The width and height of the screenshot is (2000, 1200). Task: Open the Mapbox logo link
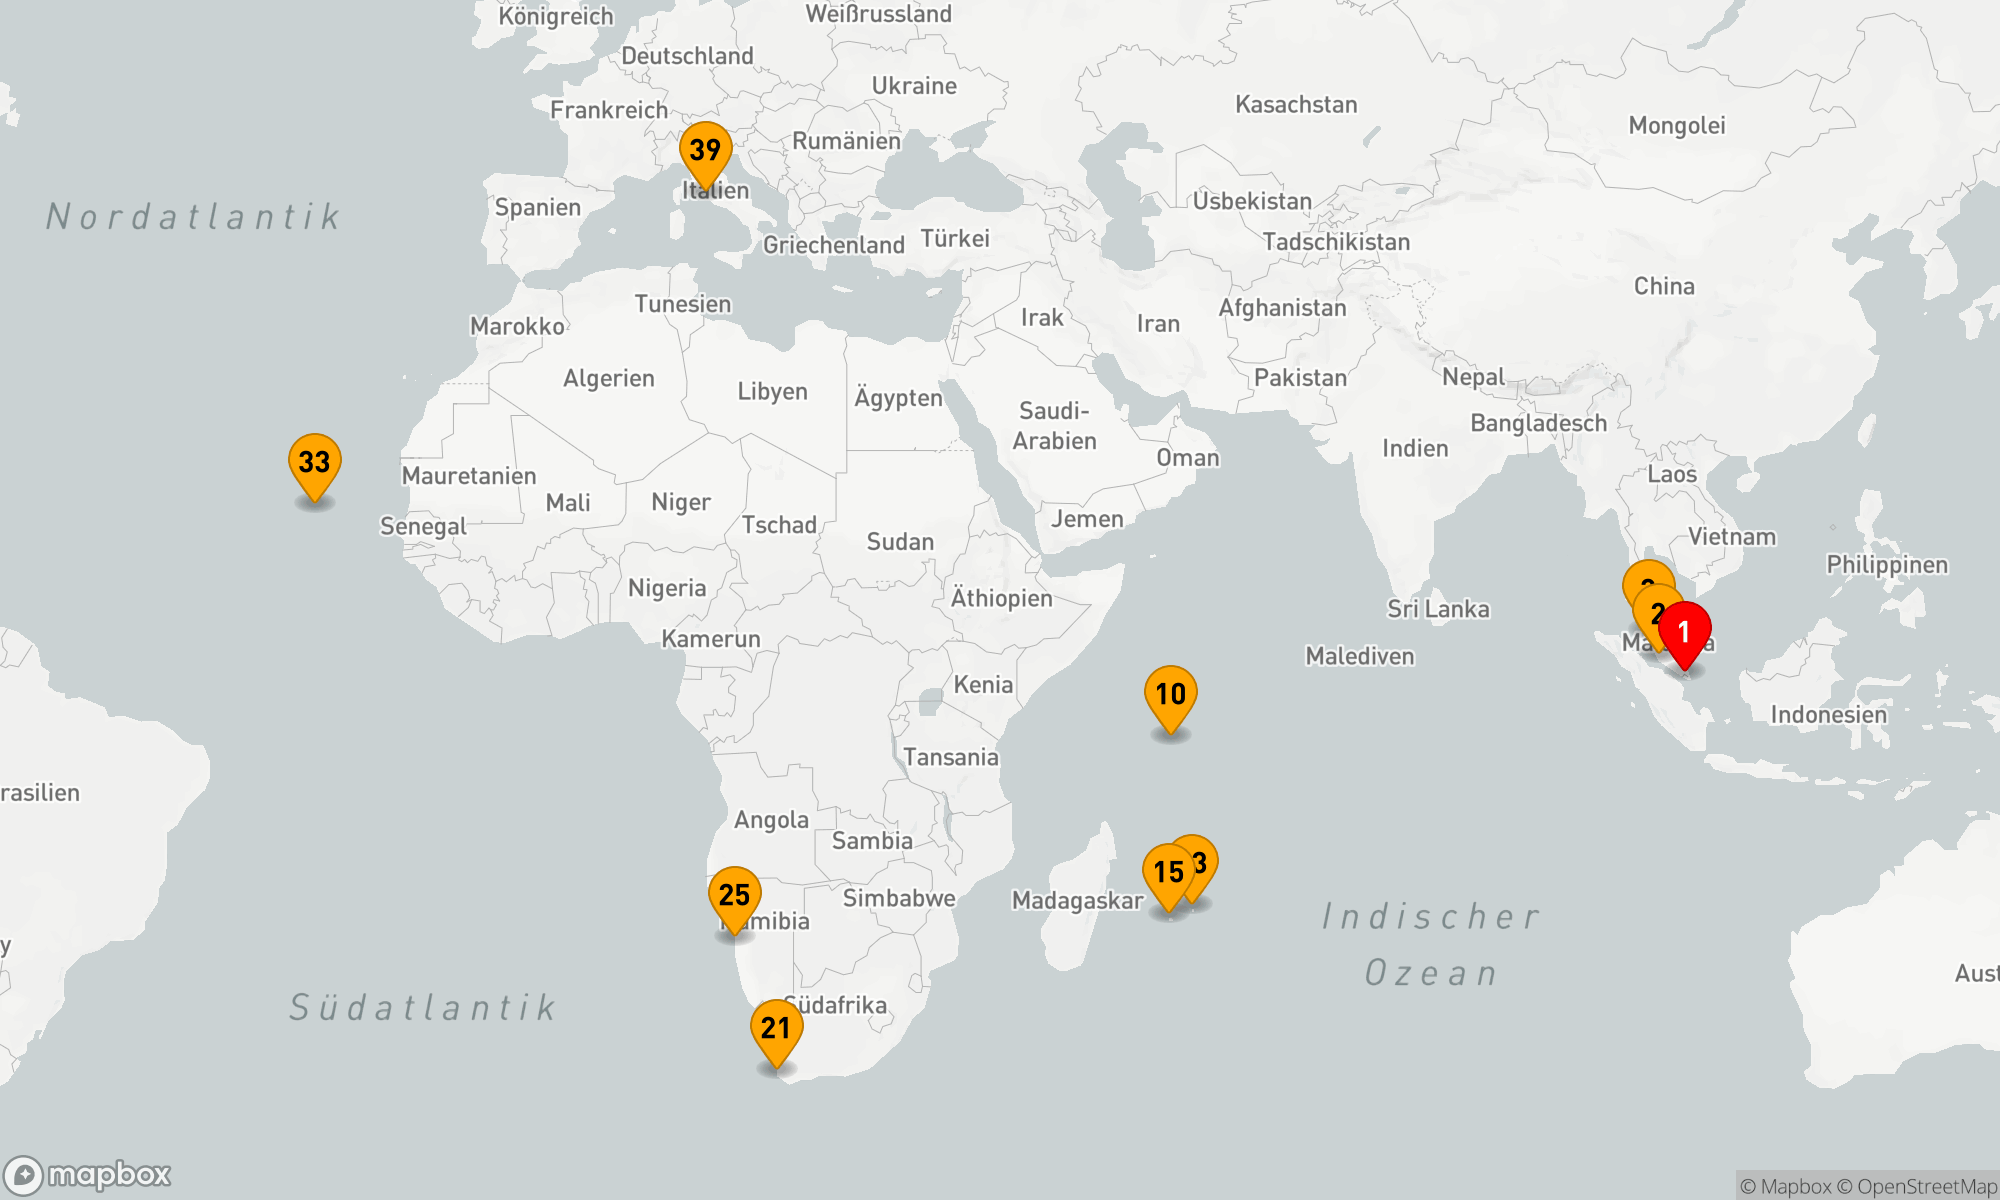[x=88, y=1175]
